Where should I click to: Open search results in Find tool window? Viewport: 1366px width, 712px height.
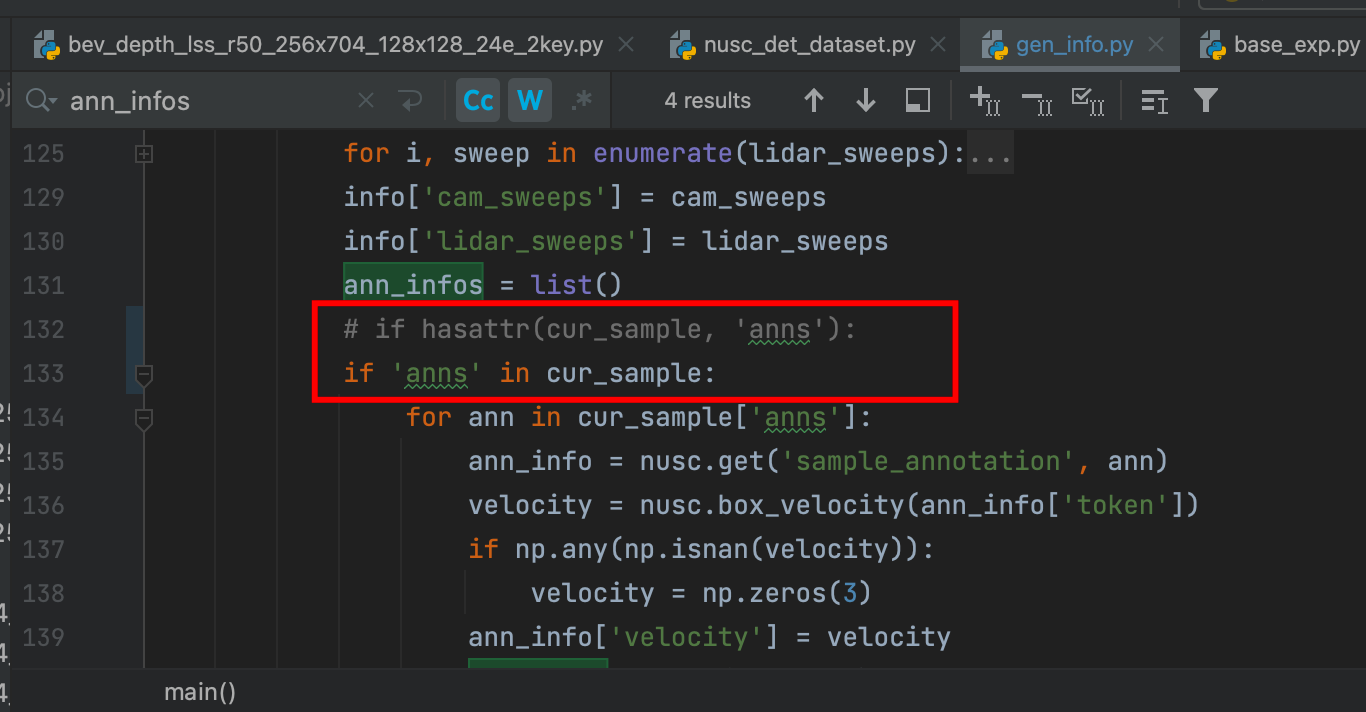point(917,100)
